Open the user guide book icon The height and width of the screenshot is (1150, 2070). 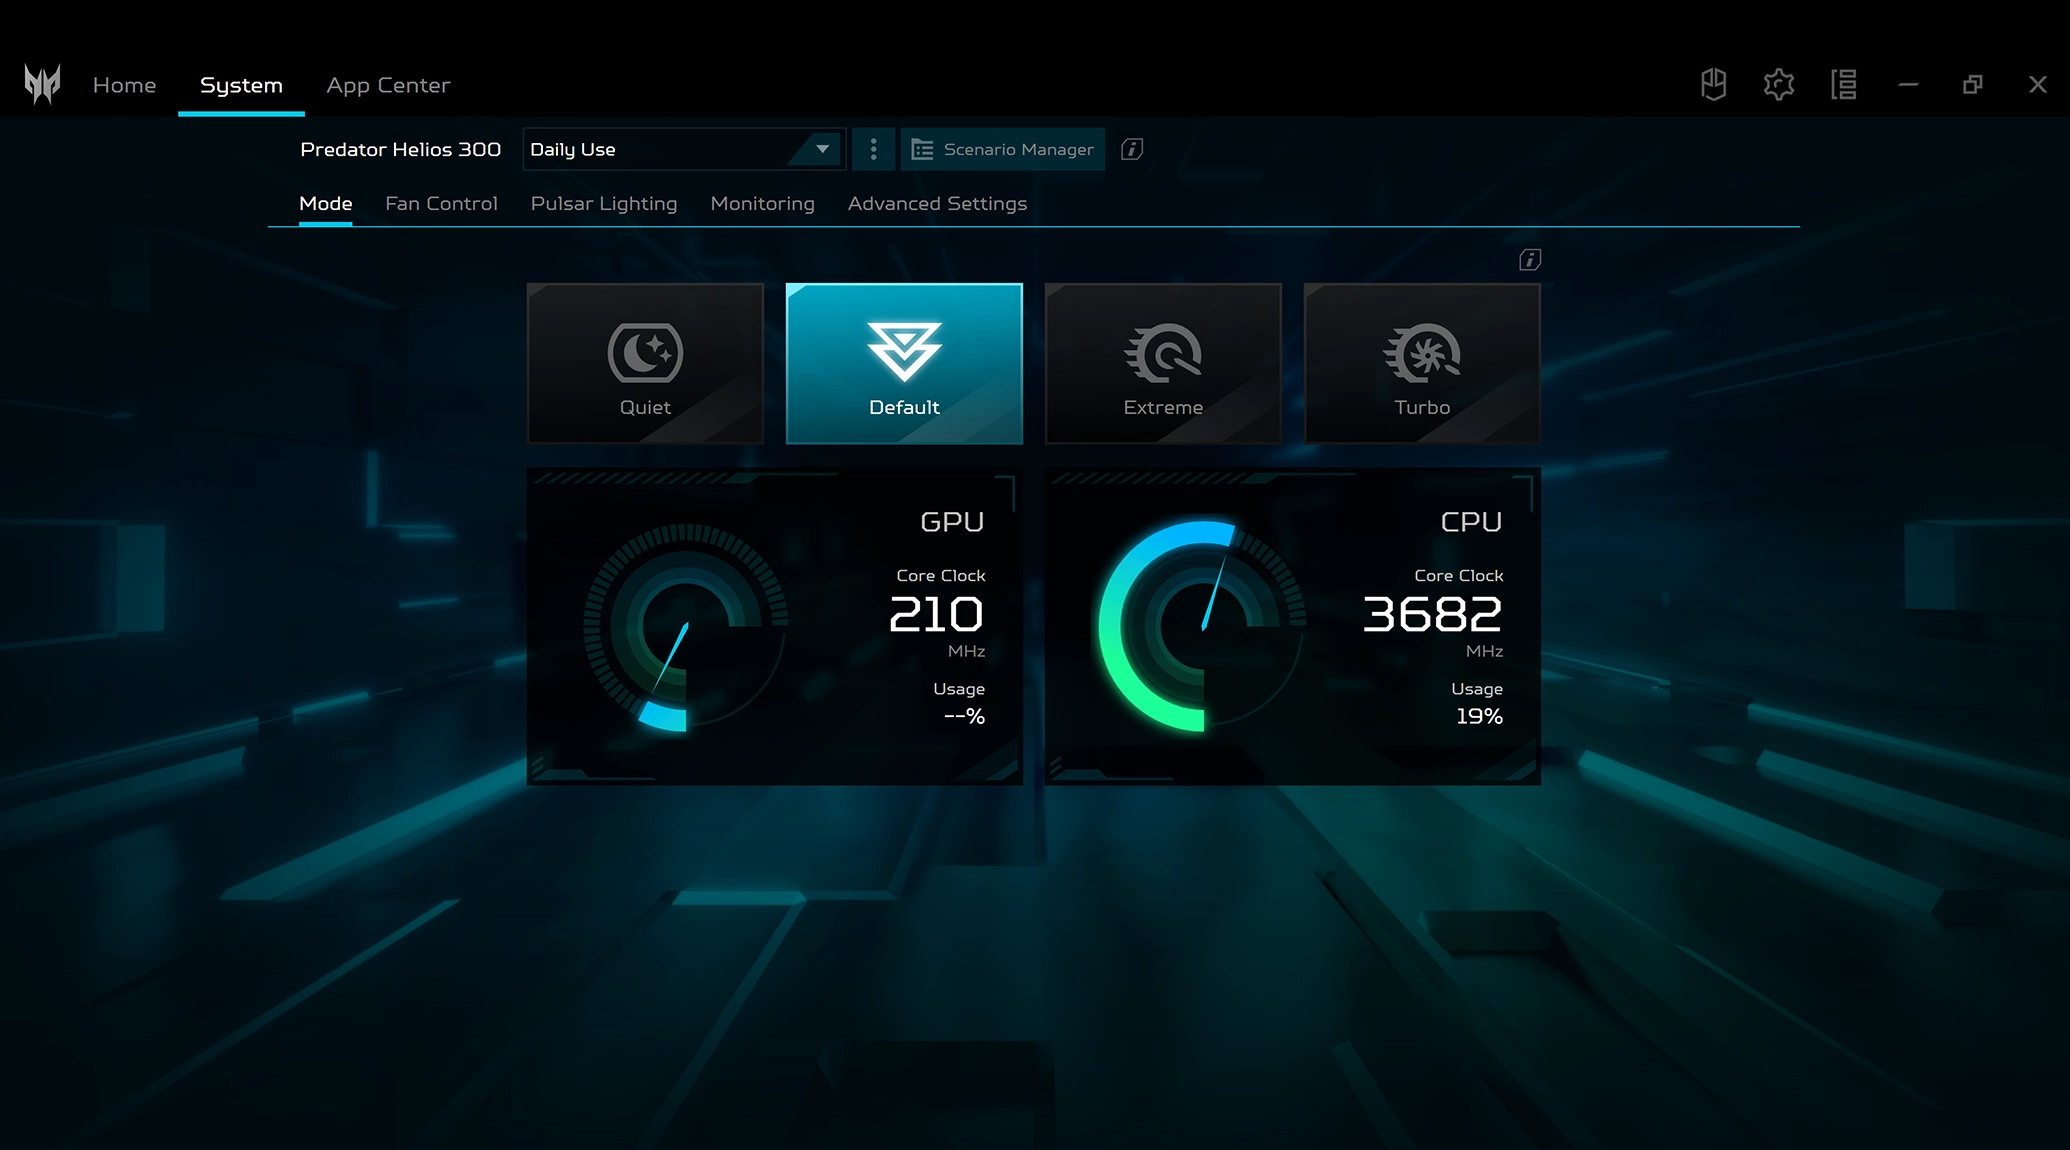point(1713,84)
